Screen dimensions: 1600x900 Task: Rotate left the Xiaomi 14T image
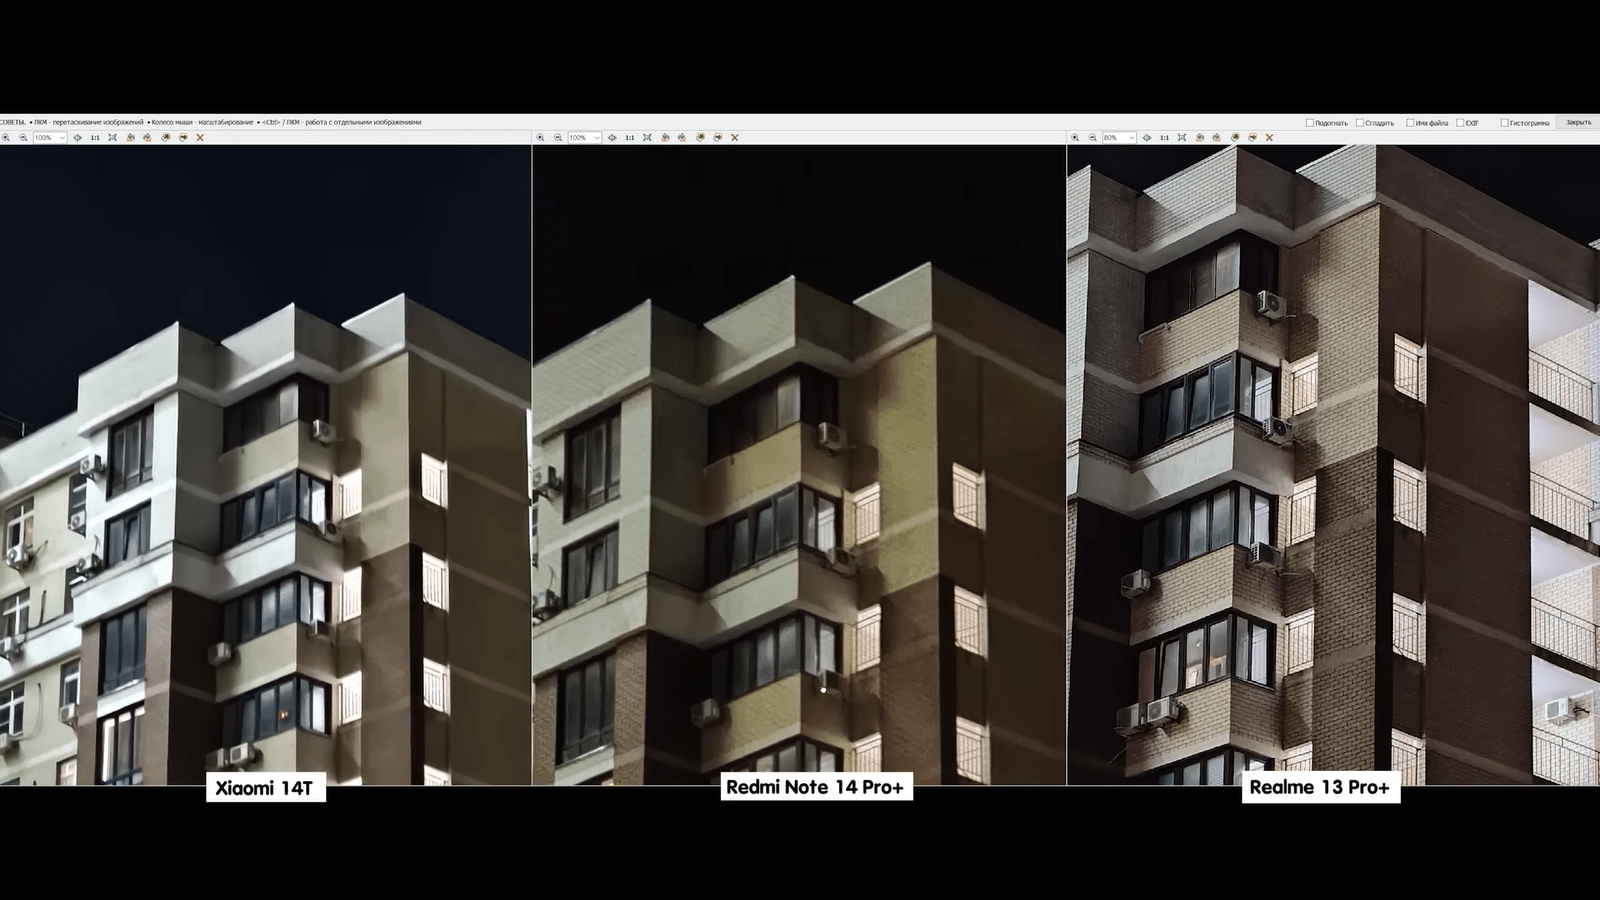[x=130, y=137]
